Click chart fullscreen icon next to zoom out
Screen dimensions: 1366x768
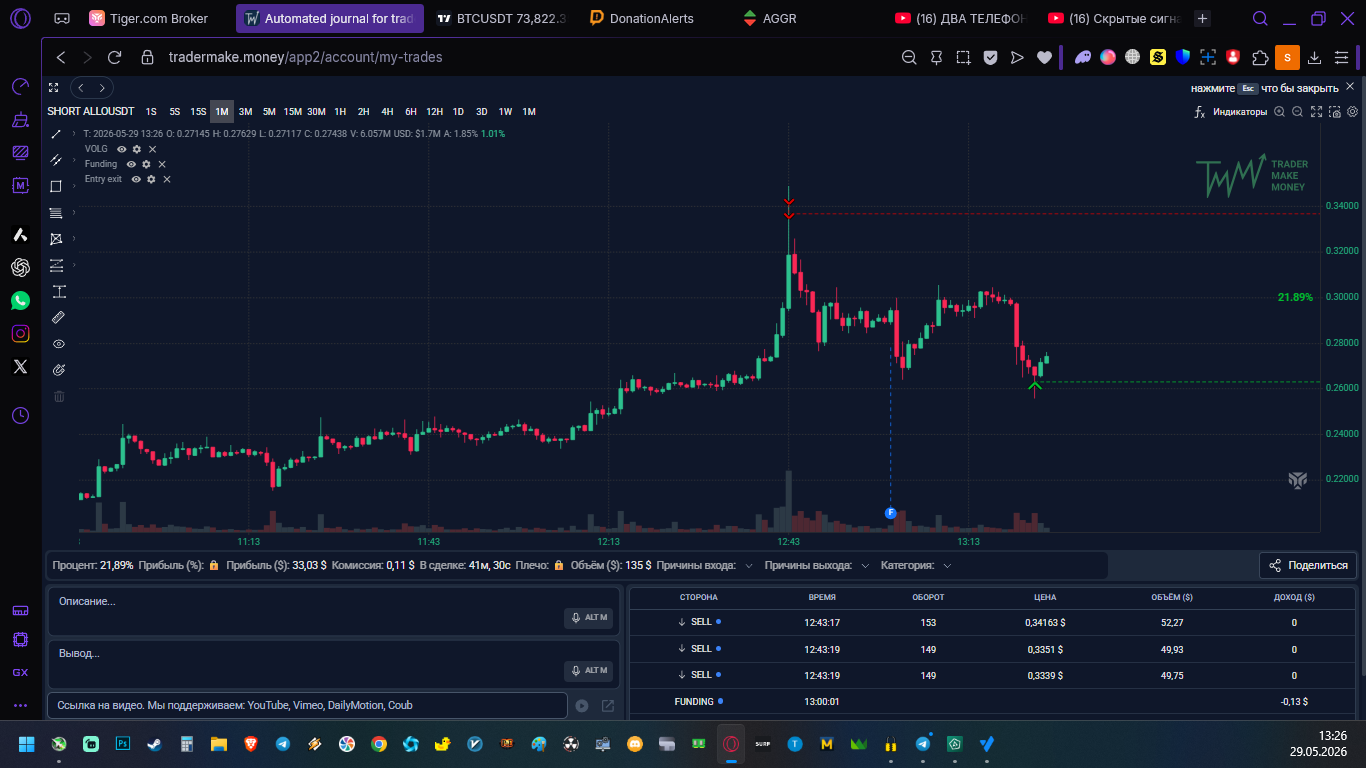tap(1317, 112)
